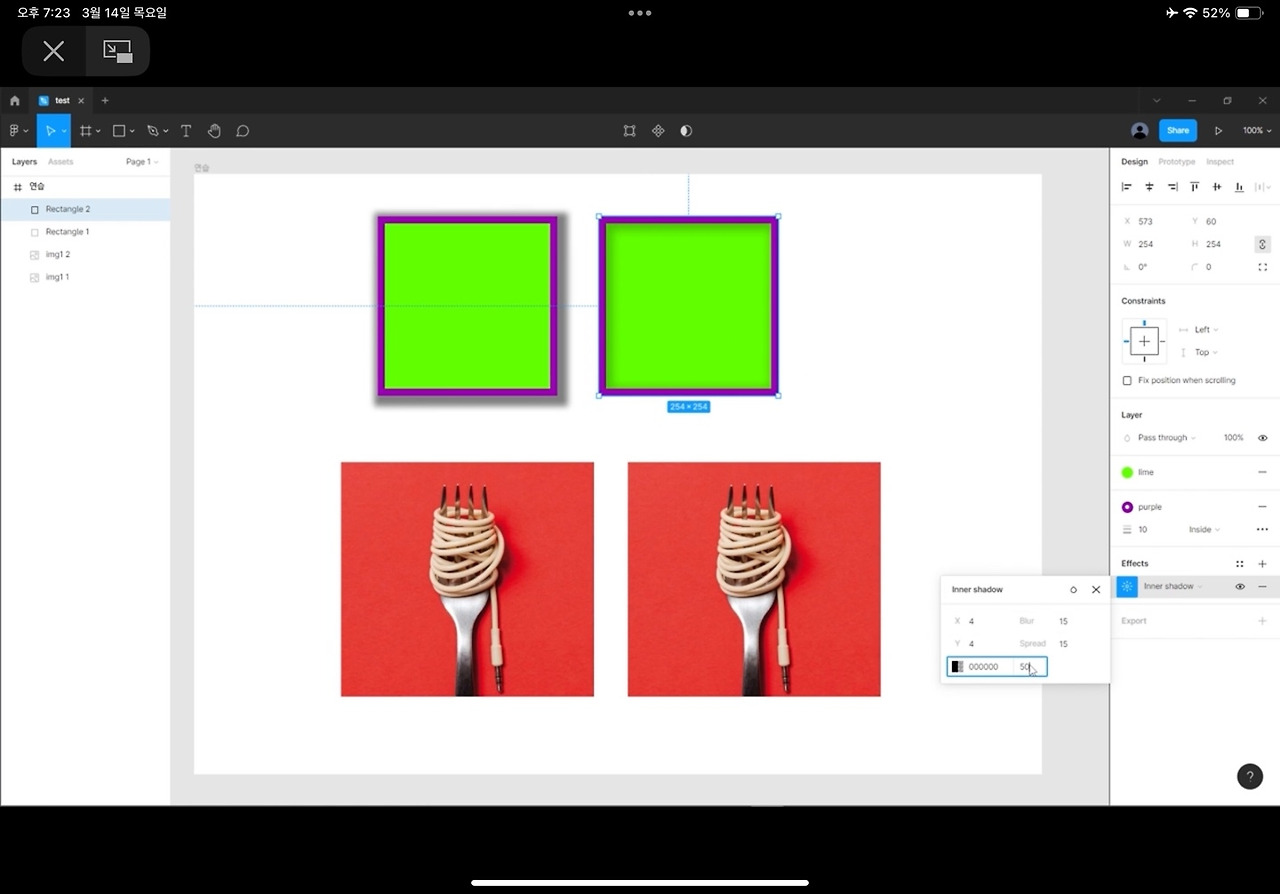The height and width of the screenshot is (894, 1280).
Task: Switch to the Assets tab
Action: [x=61, y=162]
